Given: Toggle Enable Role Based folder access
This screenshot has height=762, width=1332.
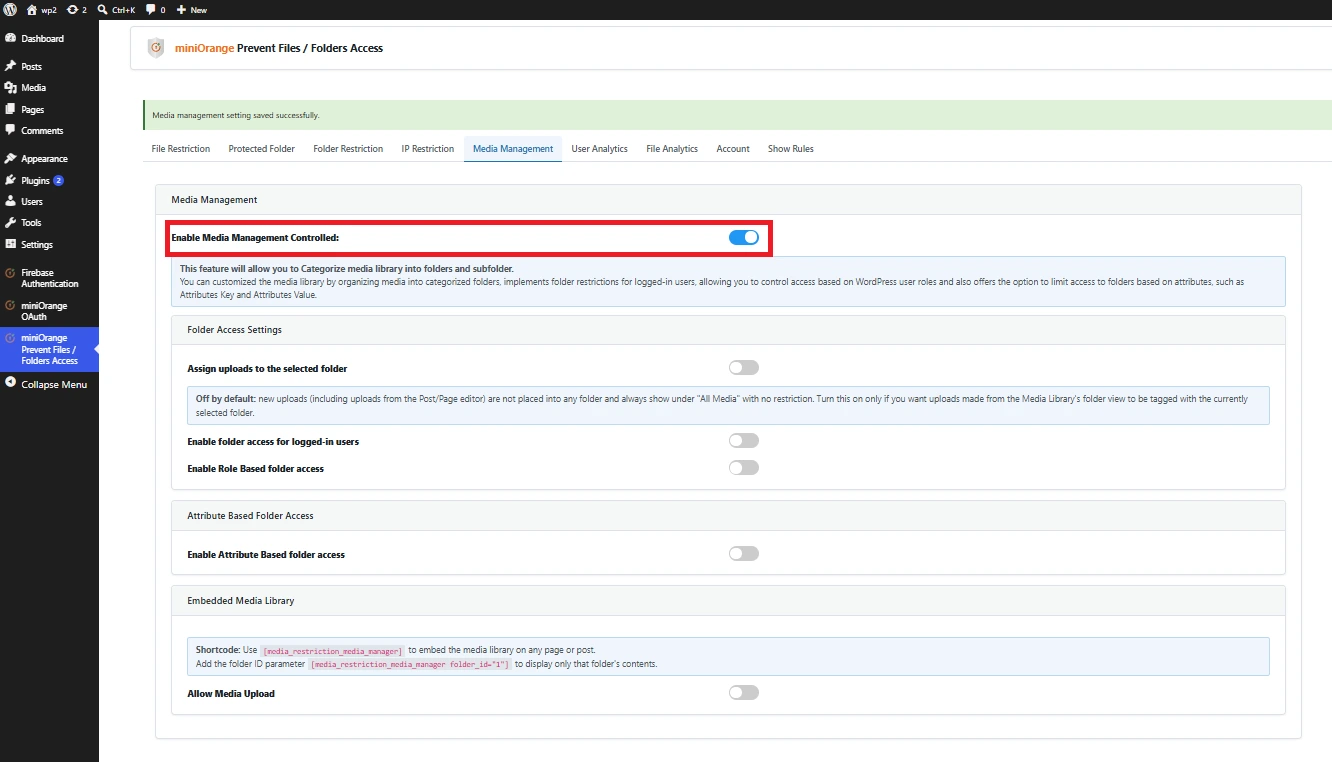Looking at the screenshot, I should (x=744, y=468).
